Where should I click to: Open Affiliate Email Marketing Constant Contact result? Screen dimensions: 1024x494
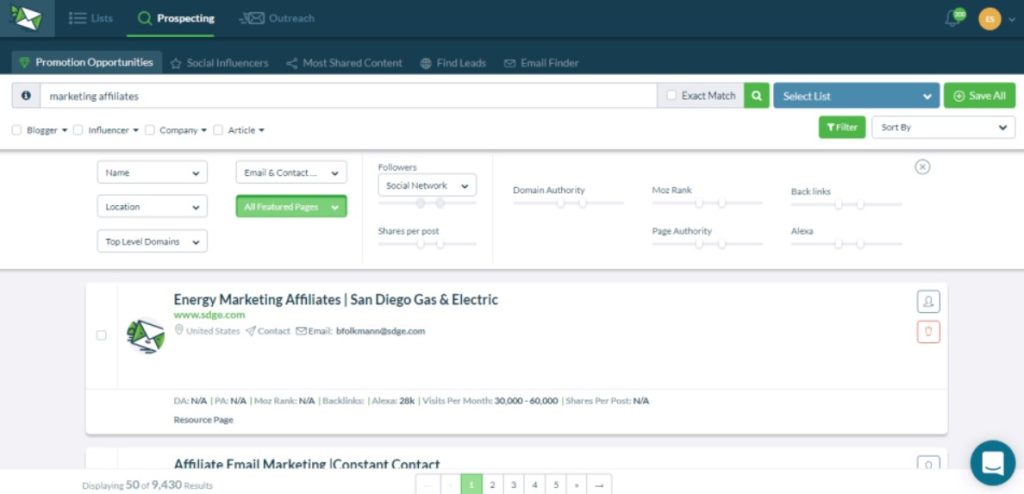pos(307,464)
